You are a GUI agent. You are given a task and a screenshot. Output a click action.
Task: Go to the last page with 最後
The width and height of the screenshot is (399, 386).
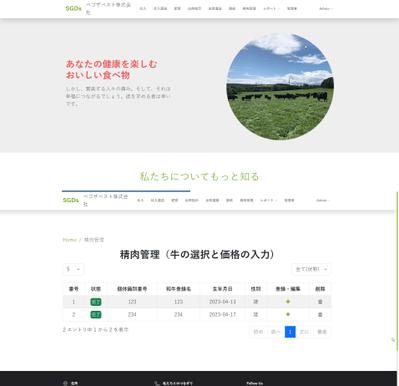322,332
